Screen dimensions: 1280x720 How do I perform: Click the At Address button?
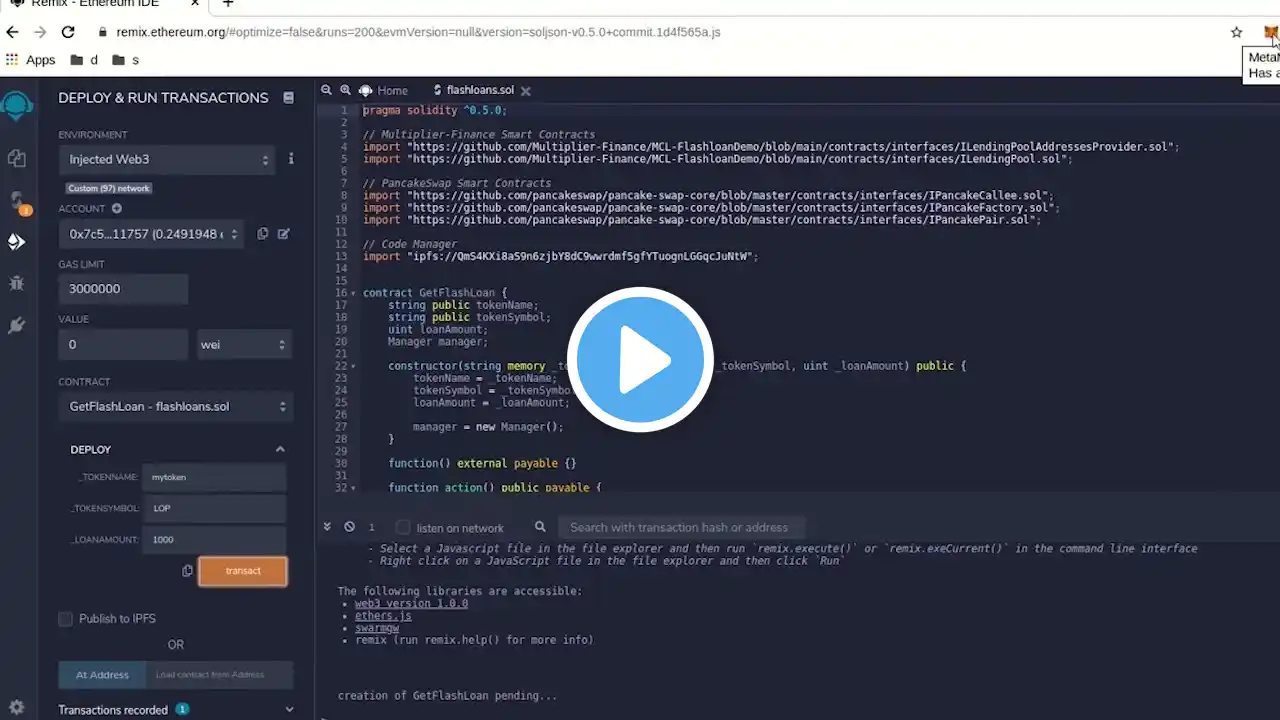tap(102, 675)
